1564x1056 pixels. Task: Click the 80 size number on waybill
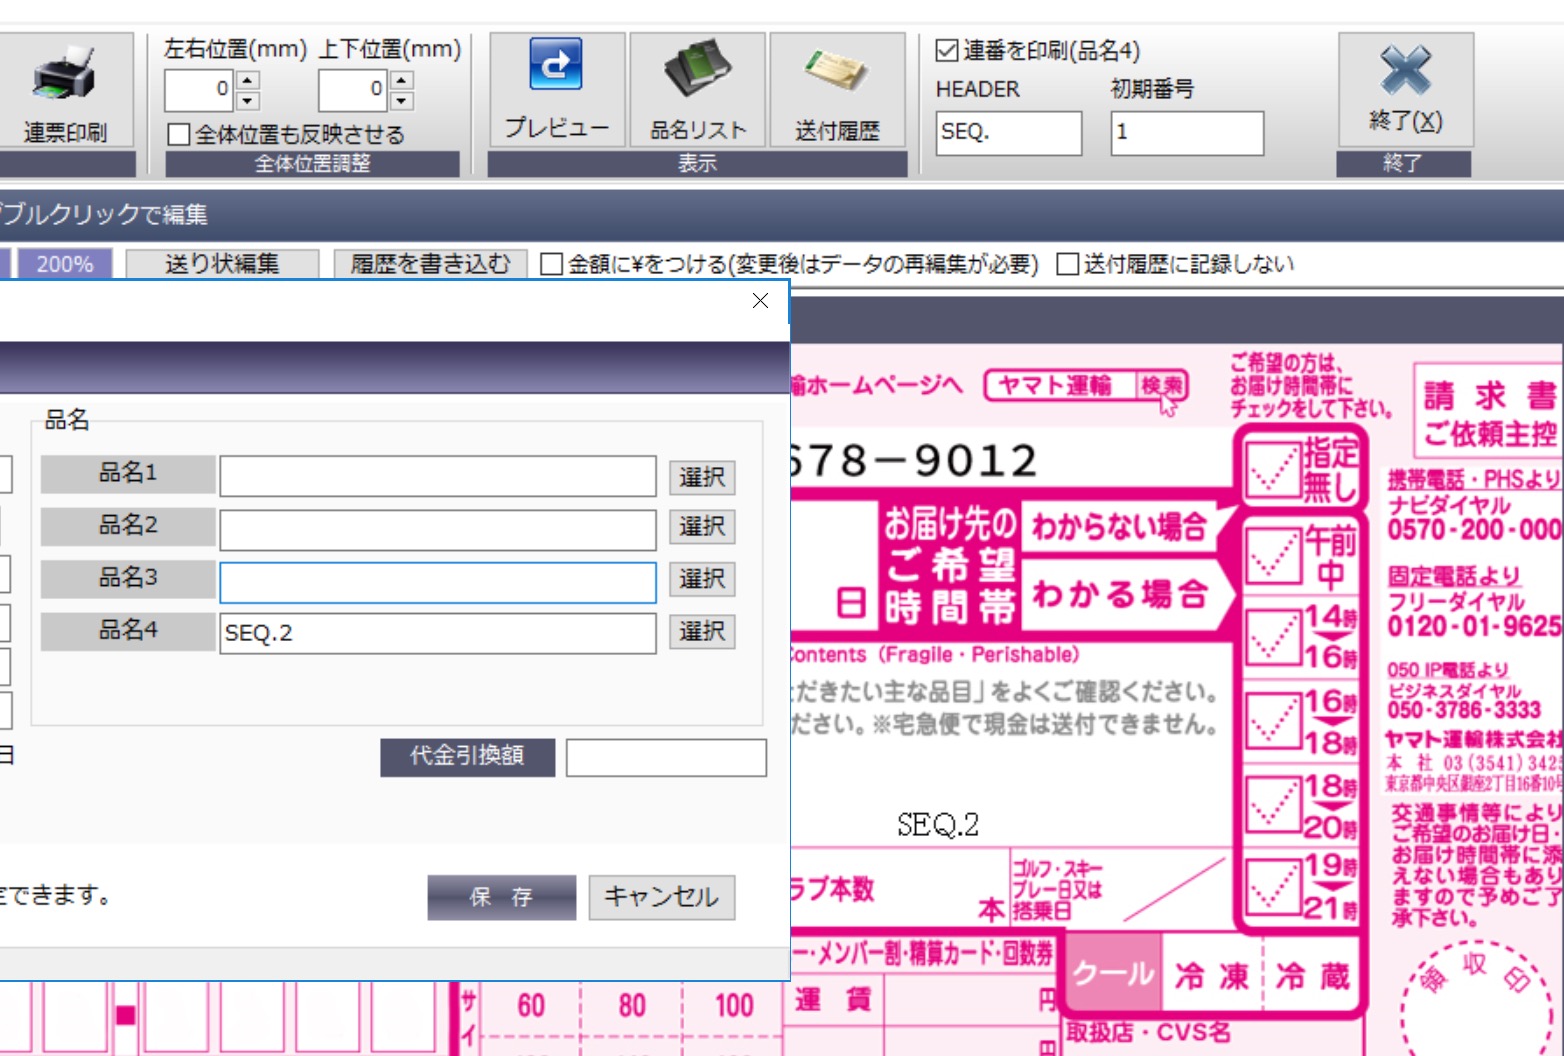coord(632,1005)
